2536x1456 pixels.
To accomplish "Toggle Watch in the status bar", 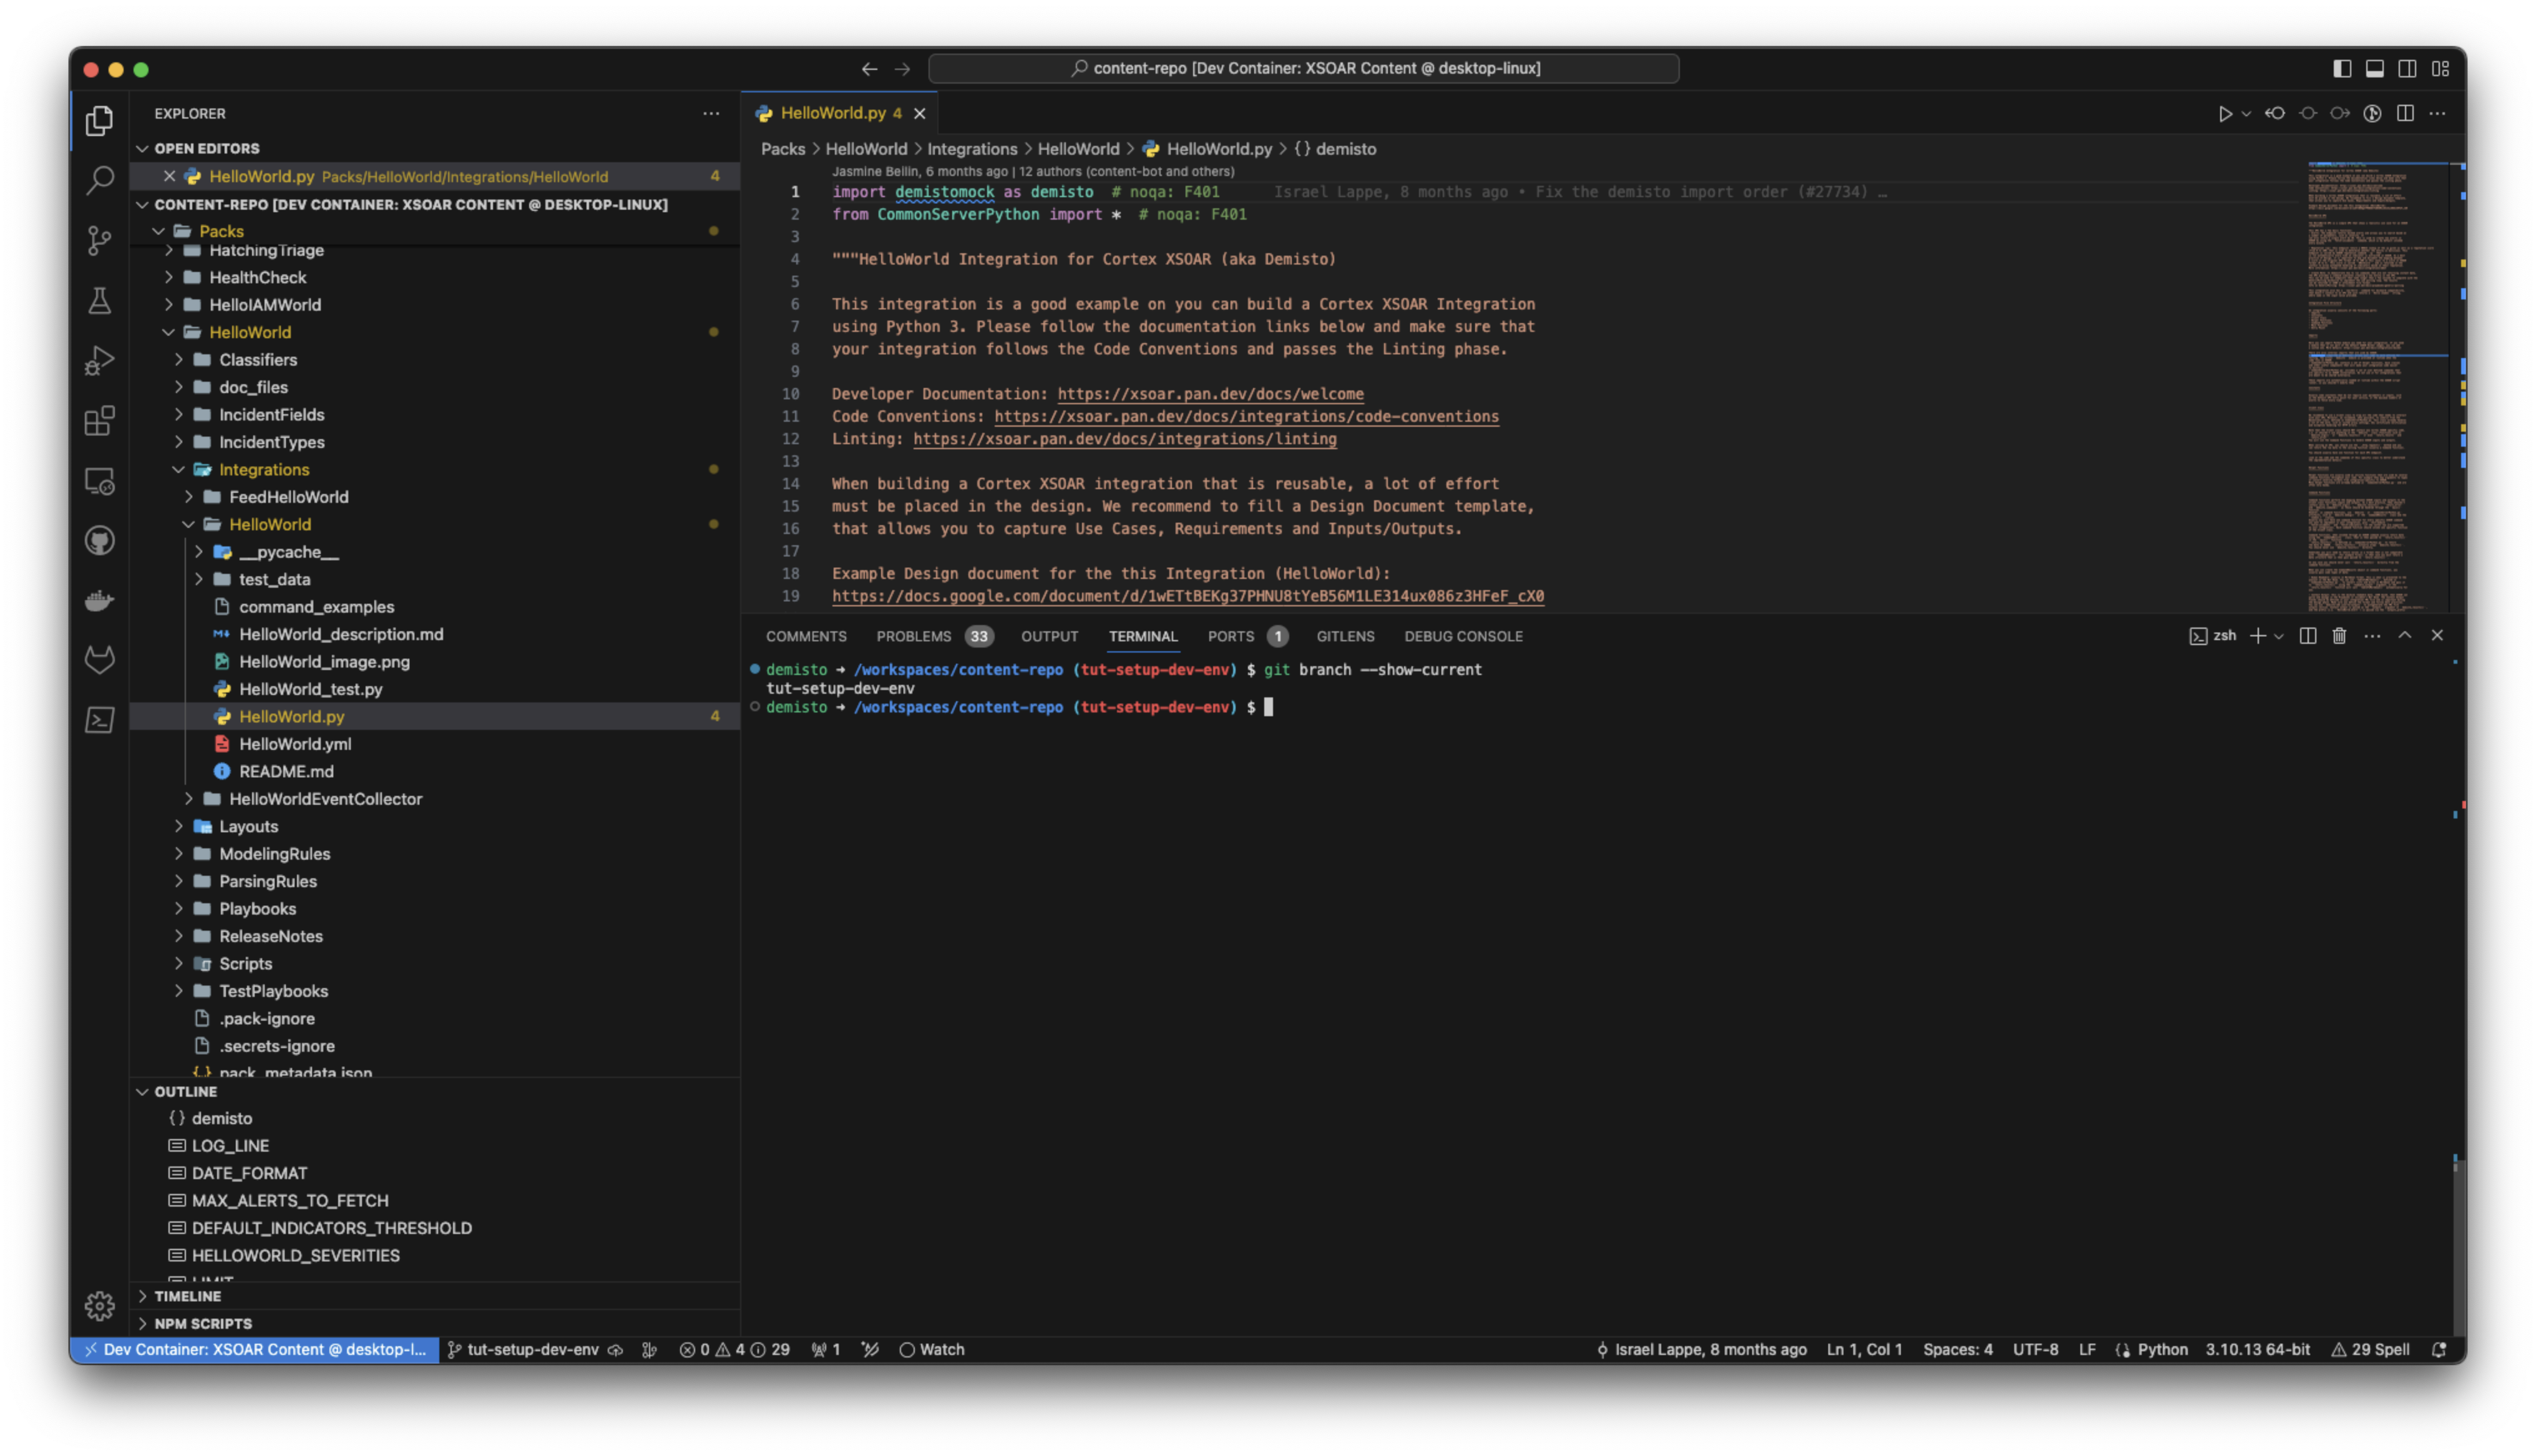I will [x=931, y=1349].
